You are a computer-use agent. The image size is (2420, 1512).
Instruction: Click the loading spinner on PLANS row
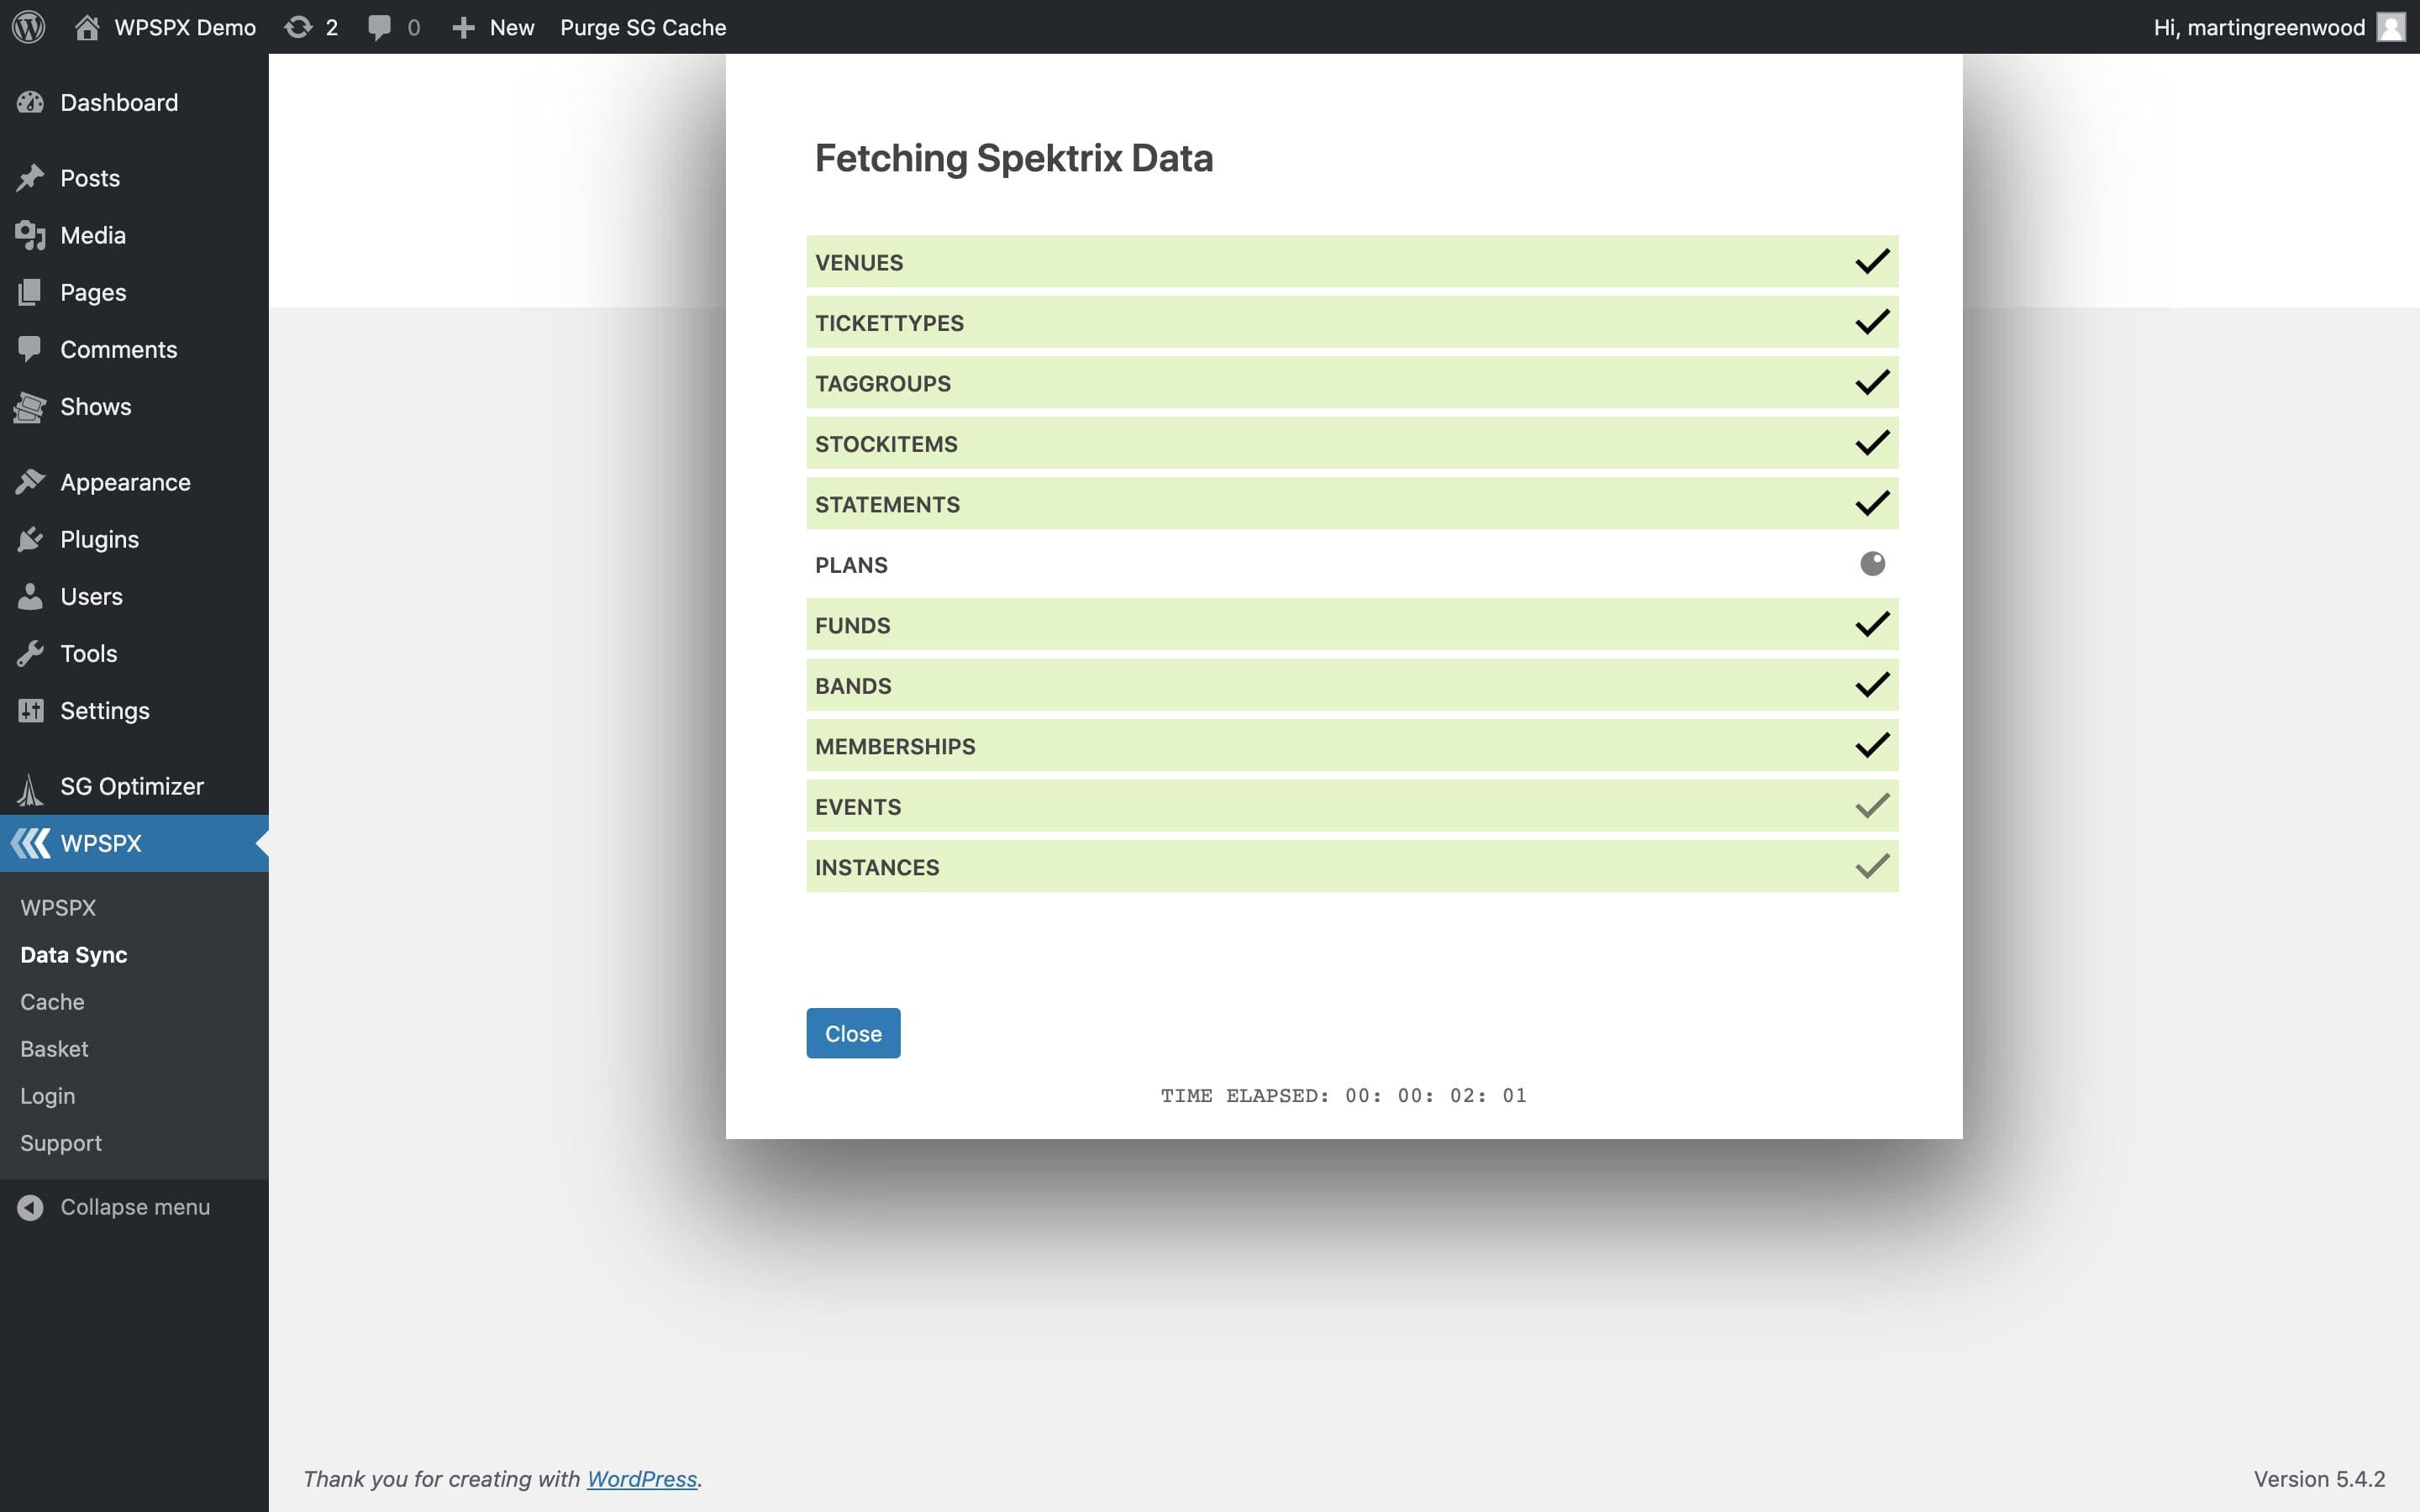tap(1872, 564)
